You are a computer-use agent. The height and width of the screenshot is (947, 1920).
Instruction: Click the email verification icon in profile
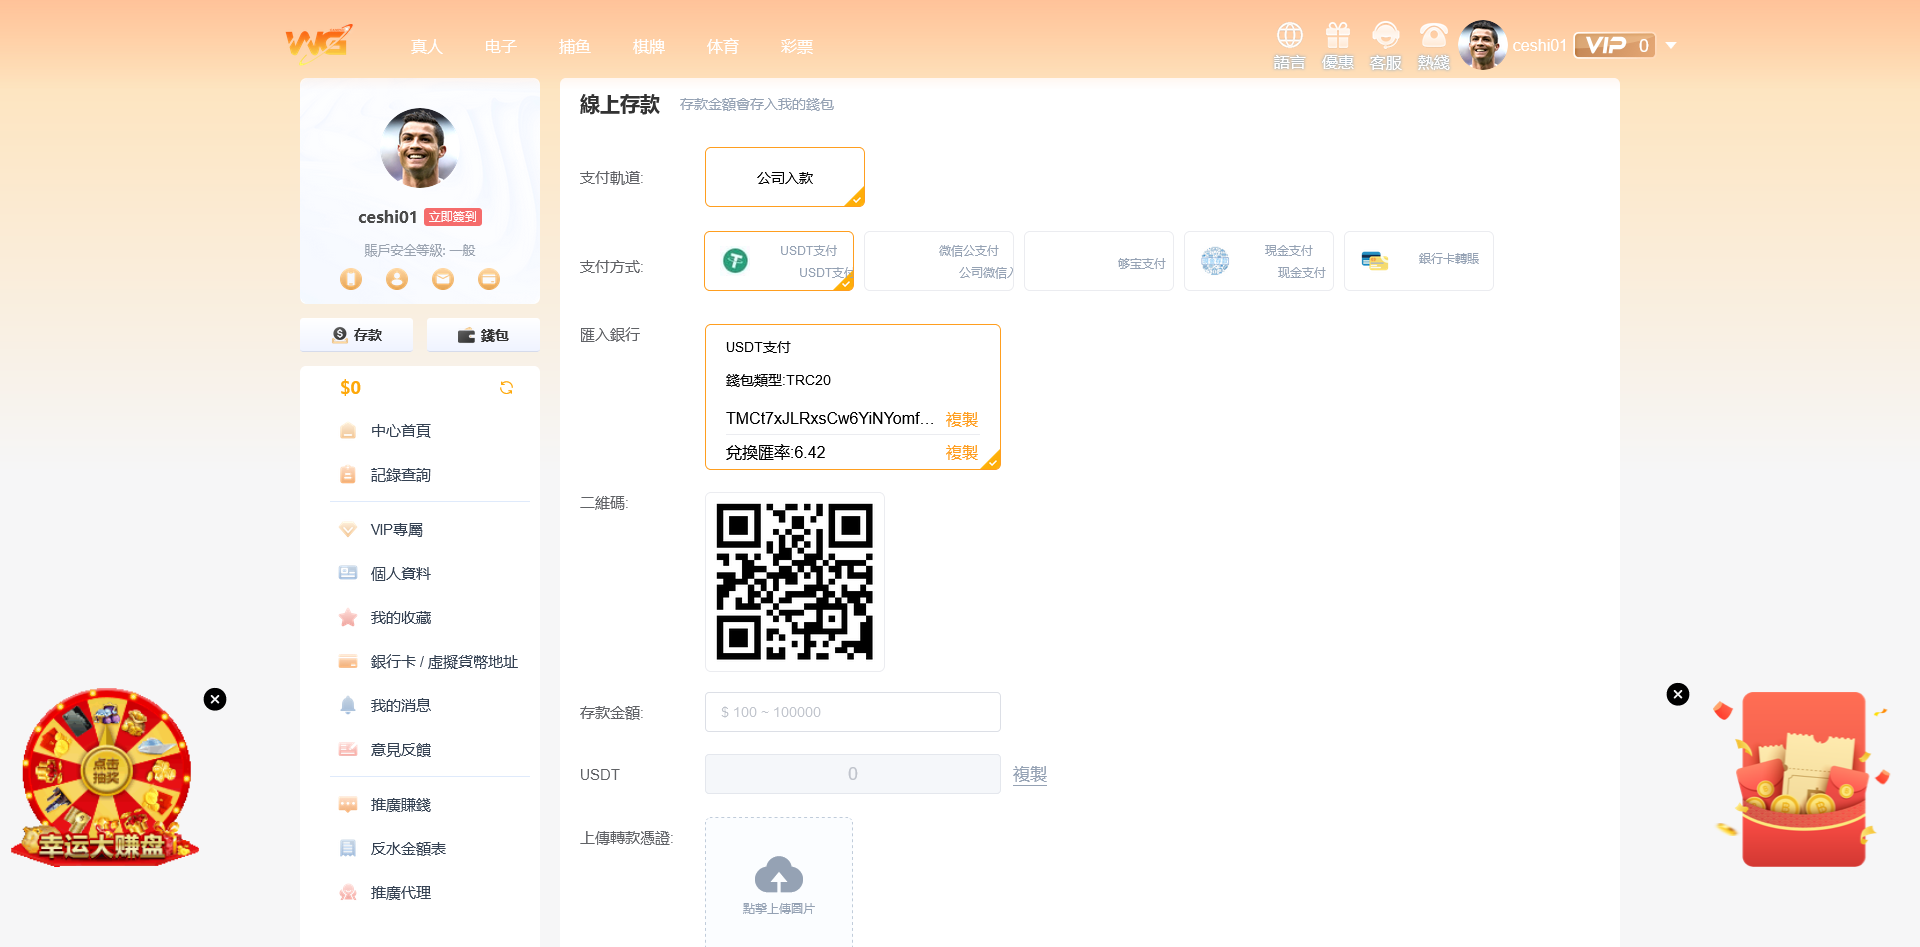pyautogui.click(x=443, y=279)
